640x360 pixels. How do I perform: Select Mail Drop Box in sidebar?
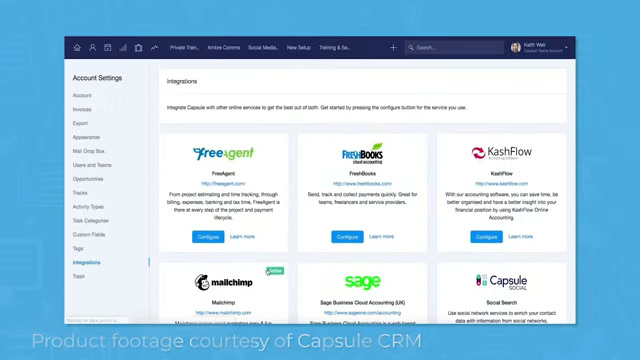[89, 151]
